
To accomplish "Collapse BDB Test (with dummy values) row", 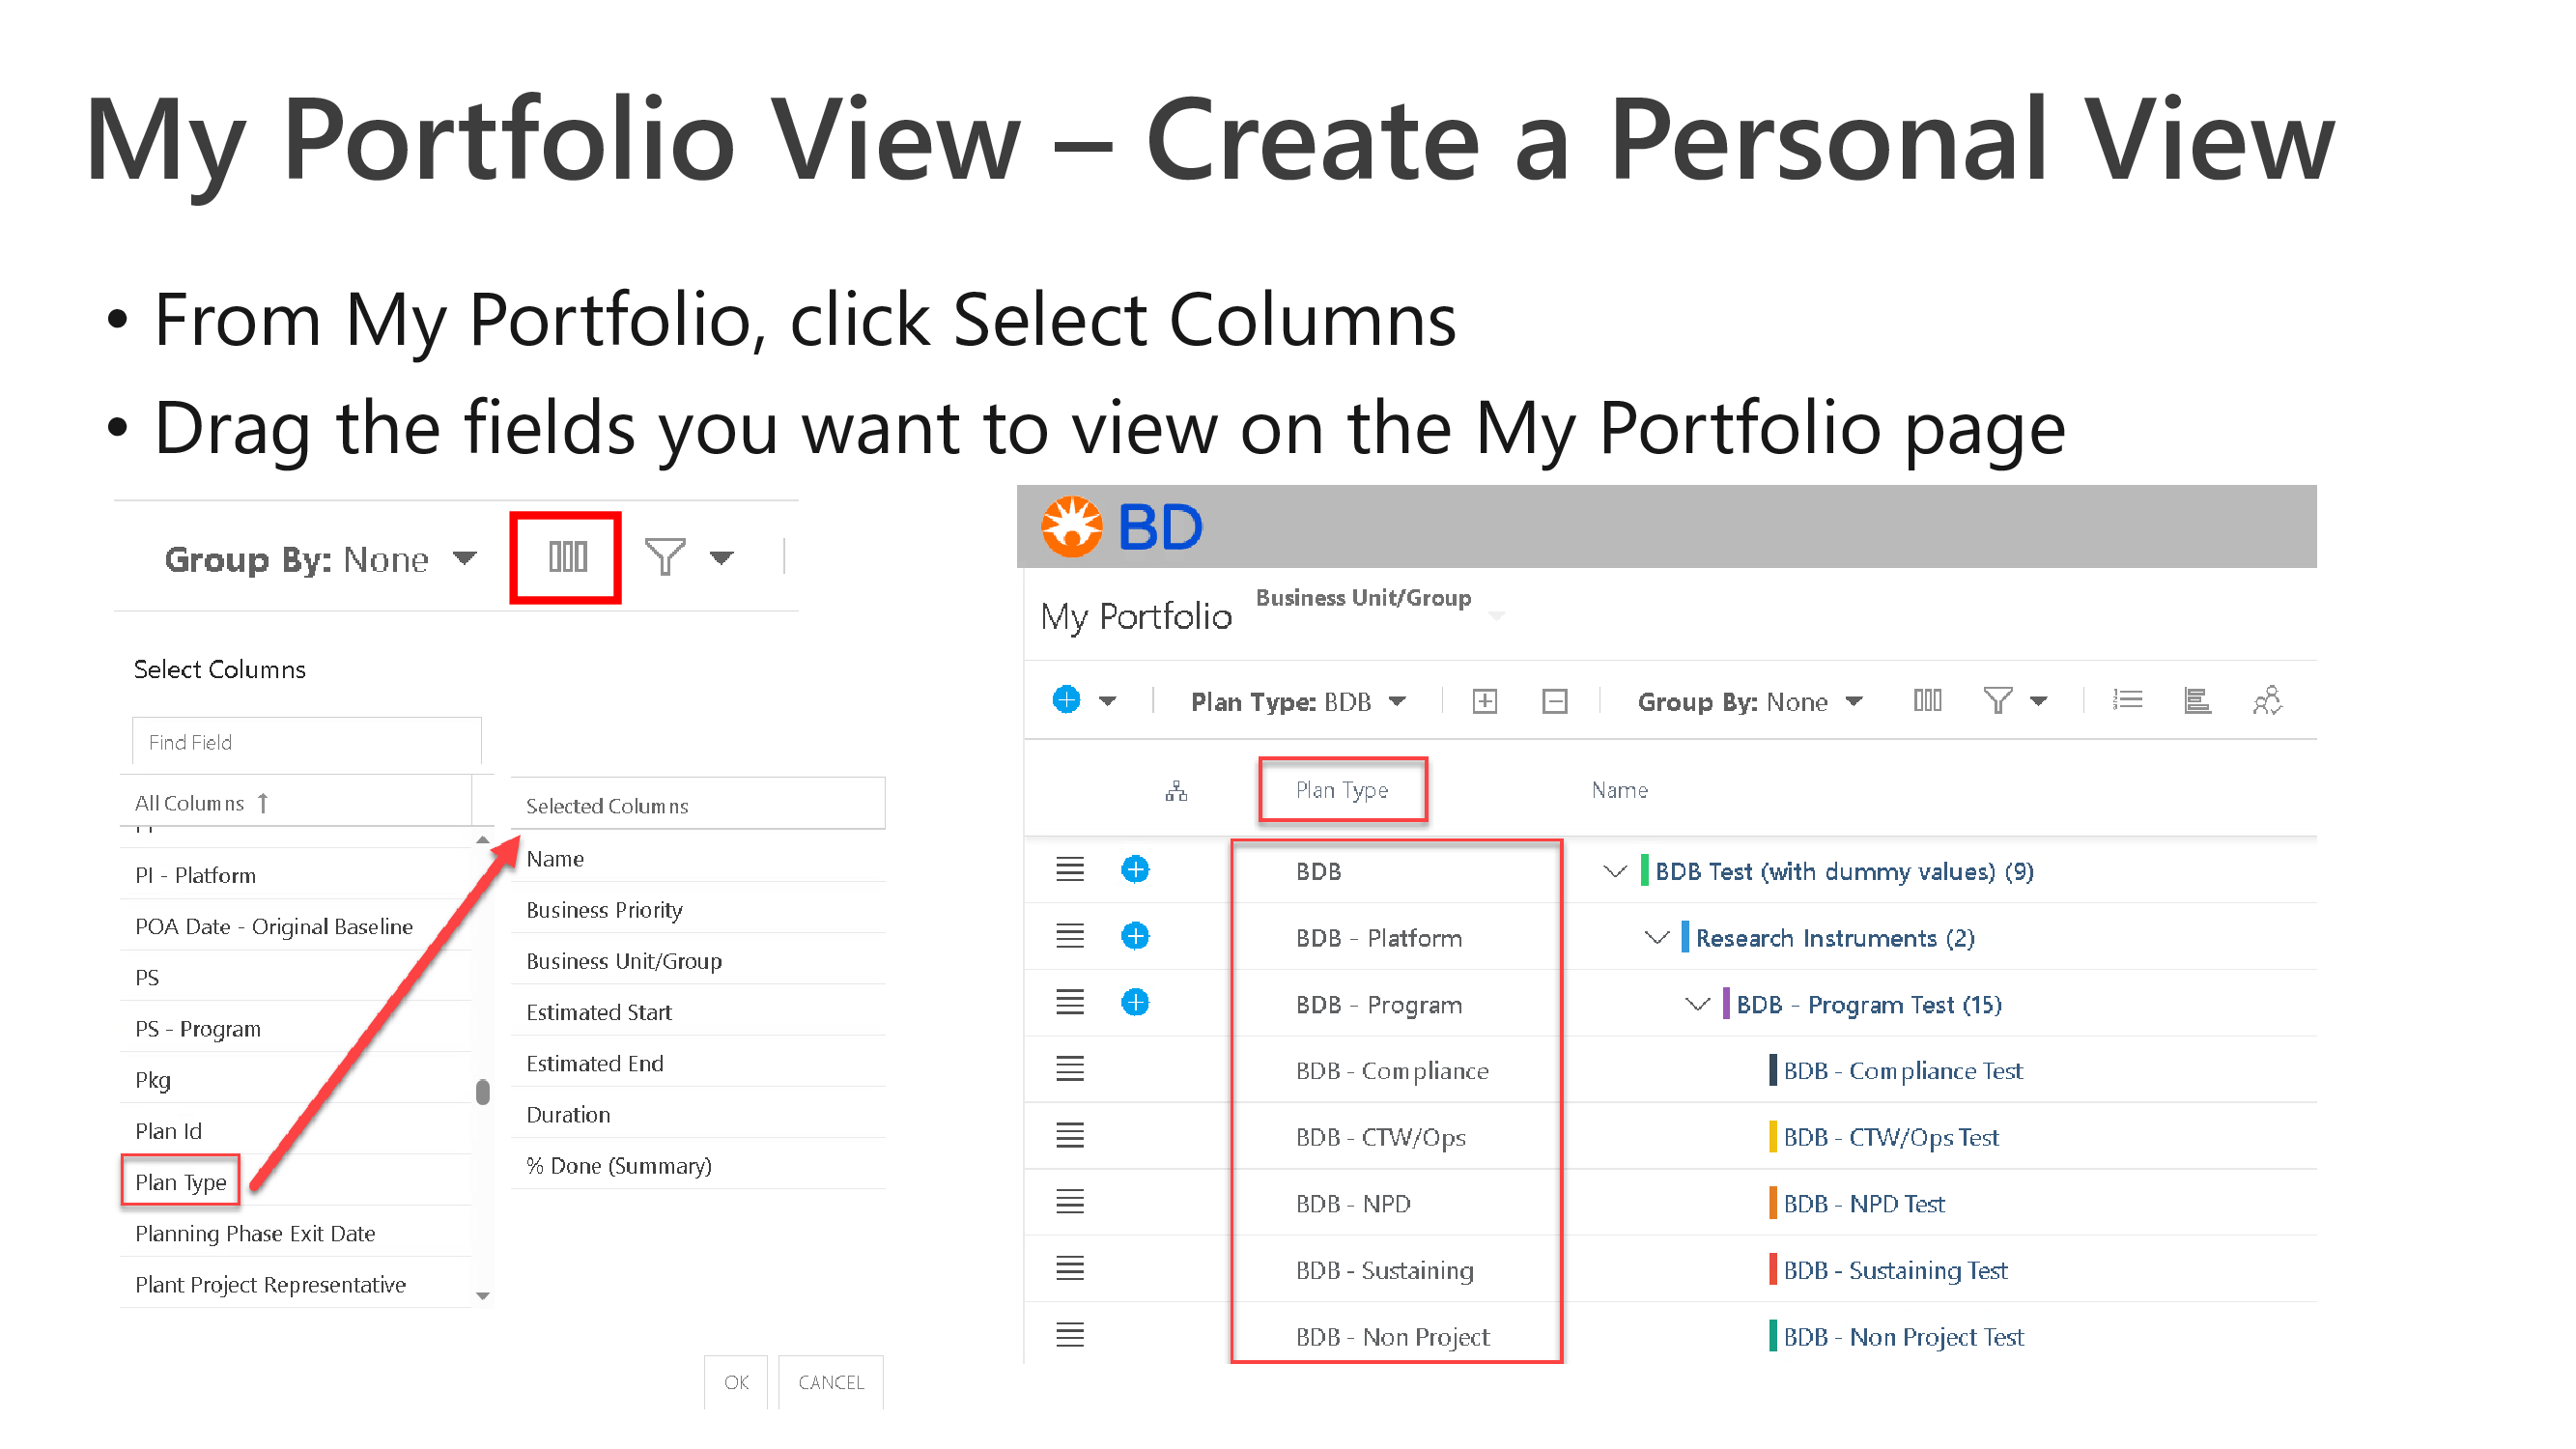I will 1615,871.
